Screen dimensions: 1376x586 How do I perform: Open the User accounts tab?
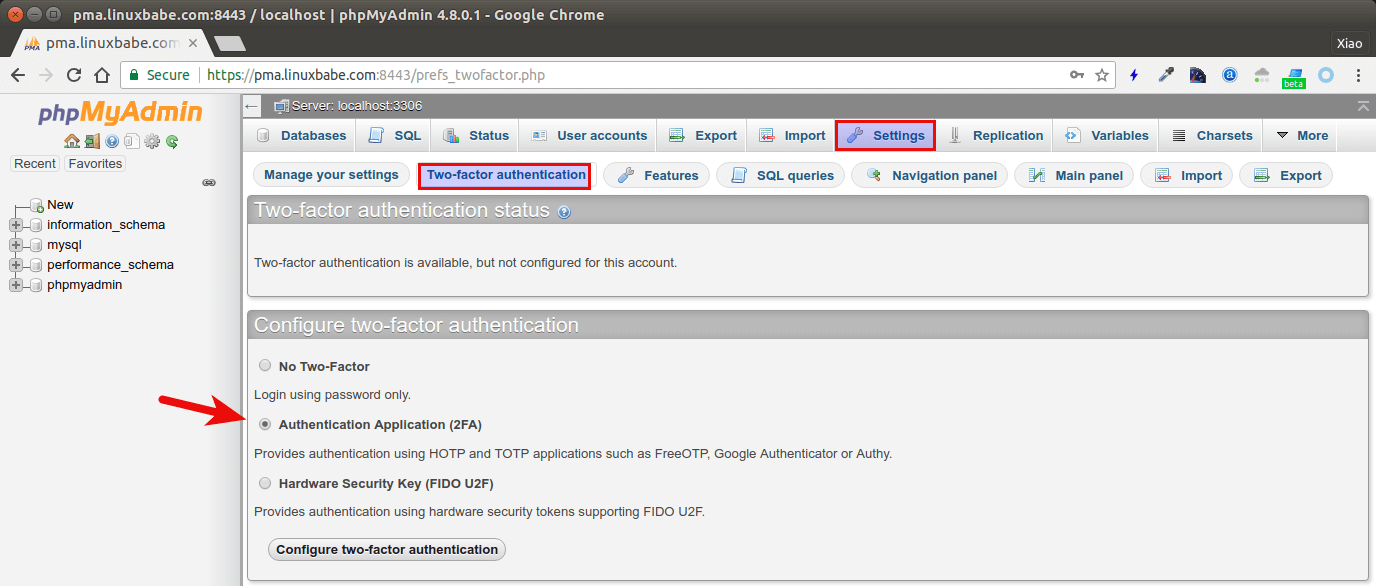click(x=589, y=136)
